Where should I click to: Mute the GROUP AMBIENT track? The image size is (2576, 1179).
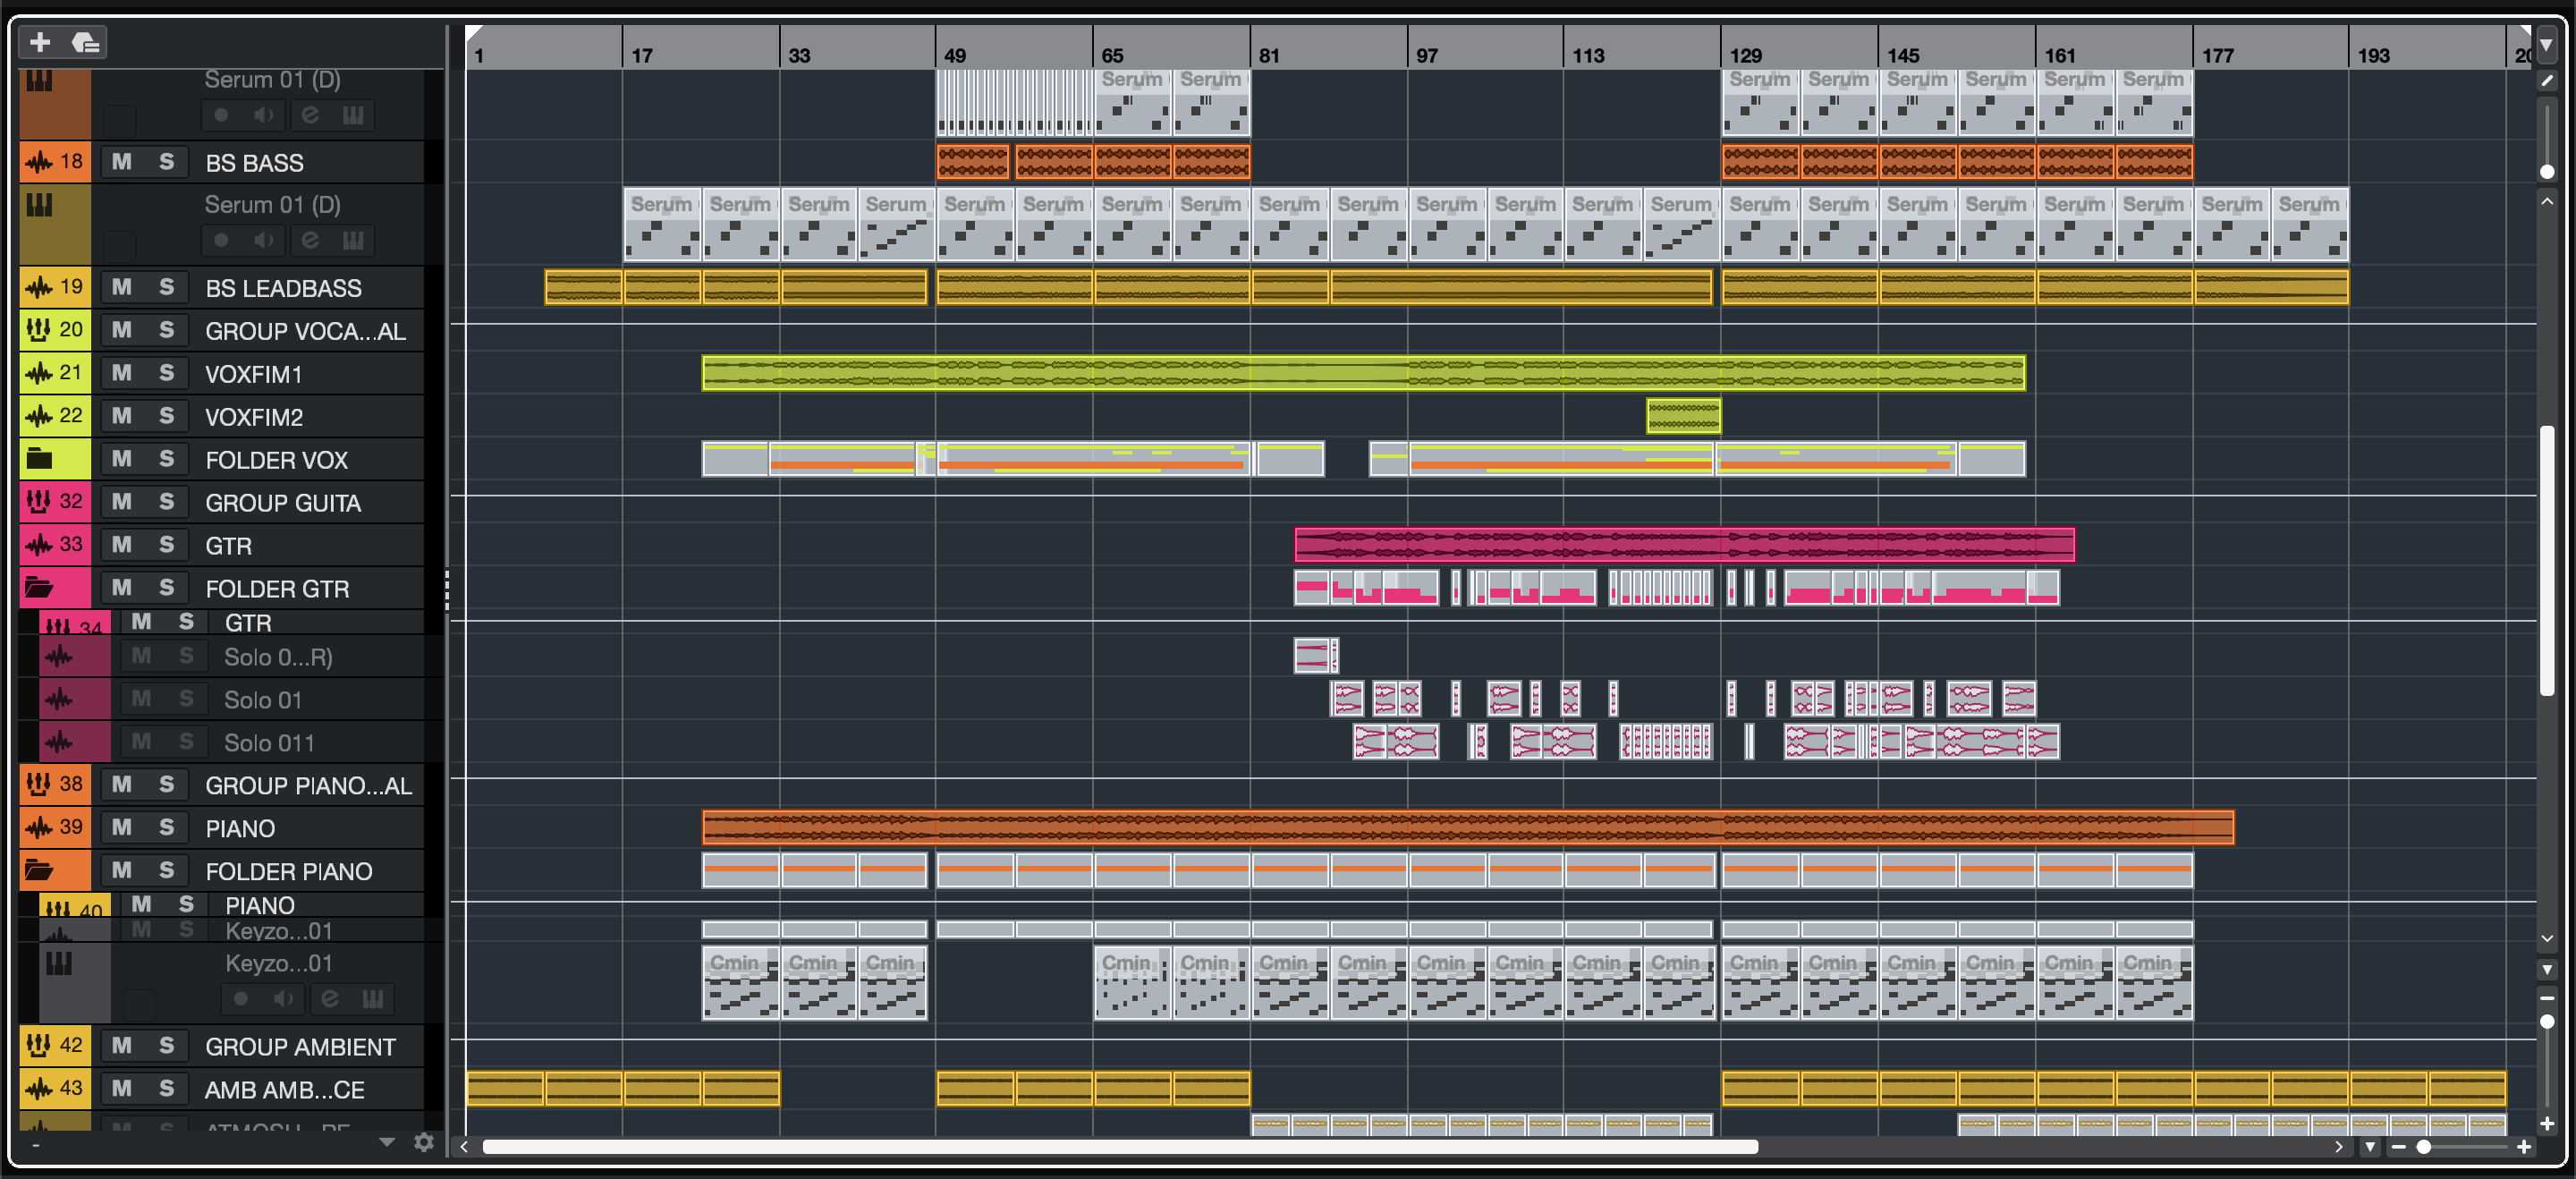coord(122,1046)
